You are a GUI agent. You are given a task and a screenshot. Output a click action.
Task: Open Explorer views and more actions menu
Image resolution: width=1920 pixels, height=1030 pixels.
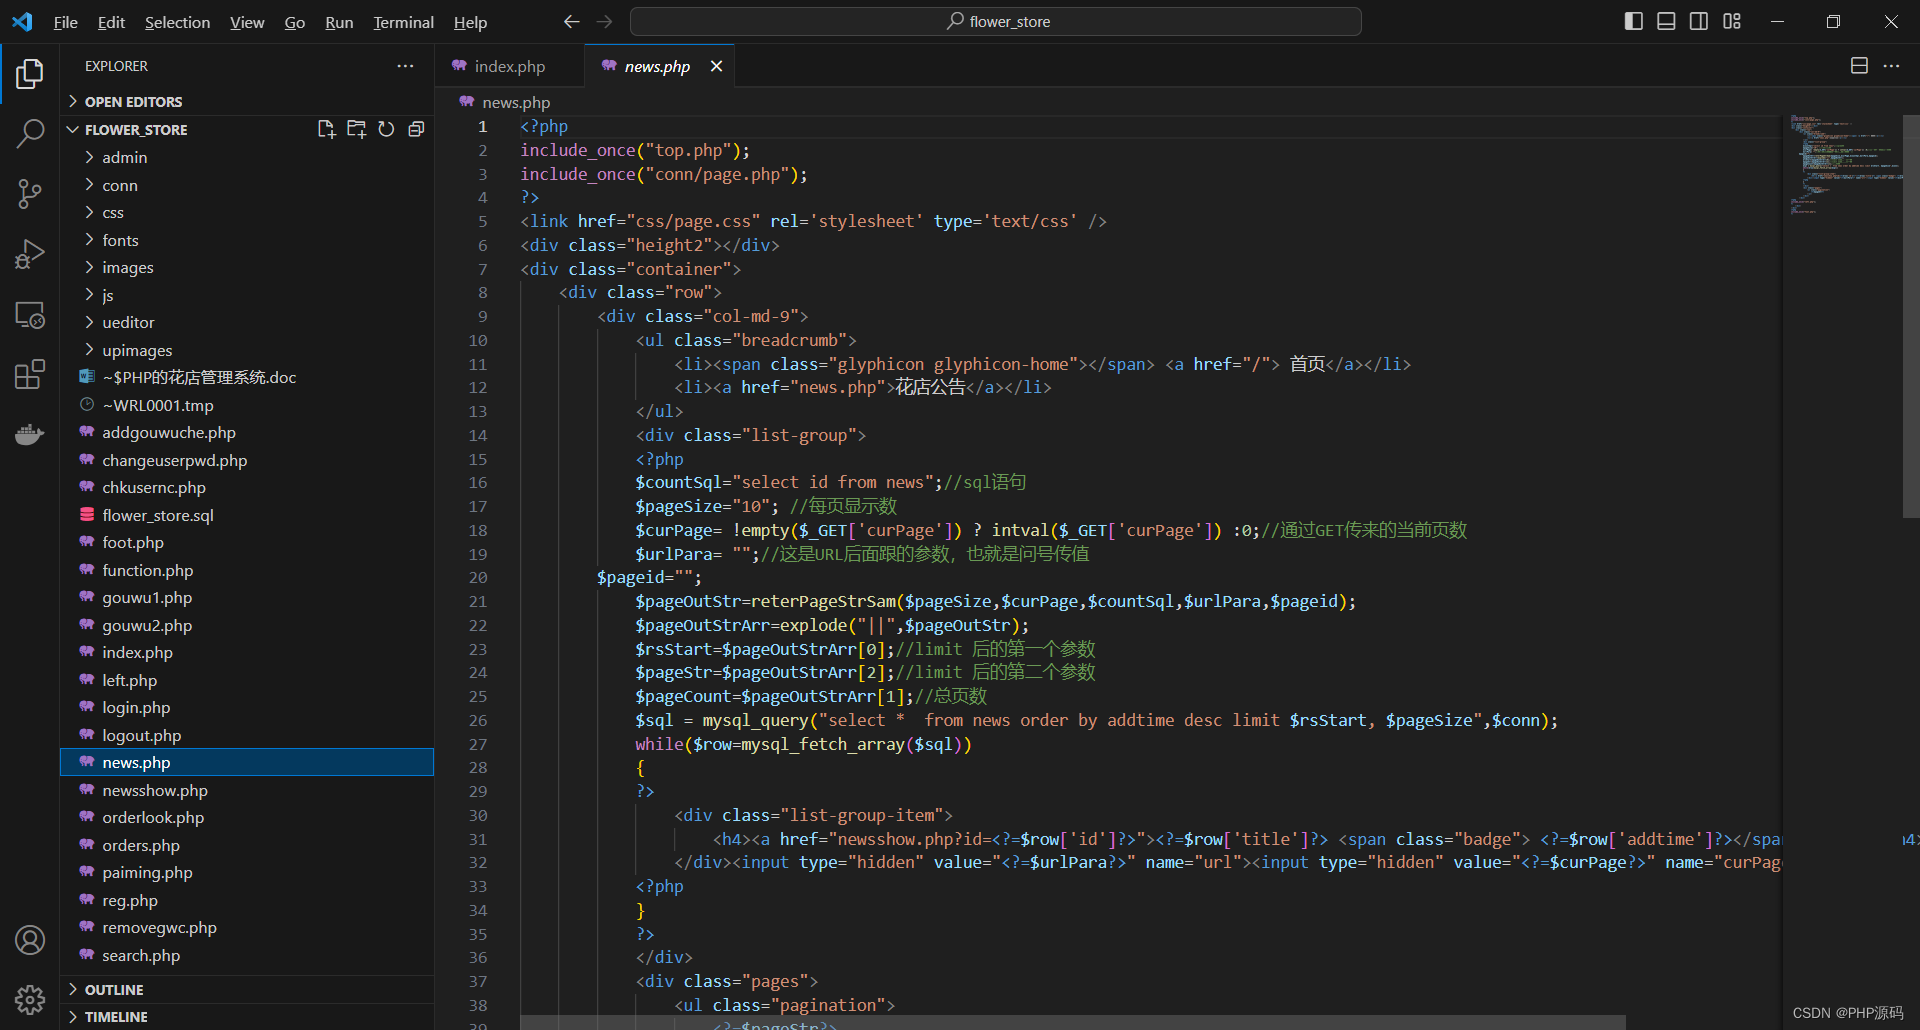tap(405, 66)
